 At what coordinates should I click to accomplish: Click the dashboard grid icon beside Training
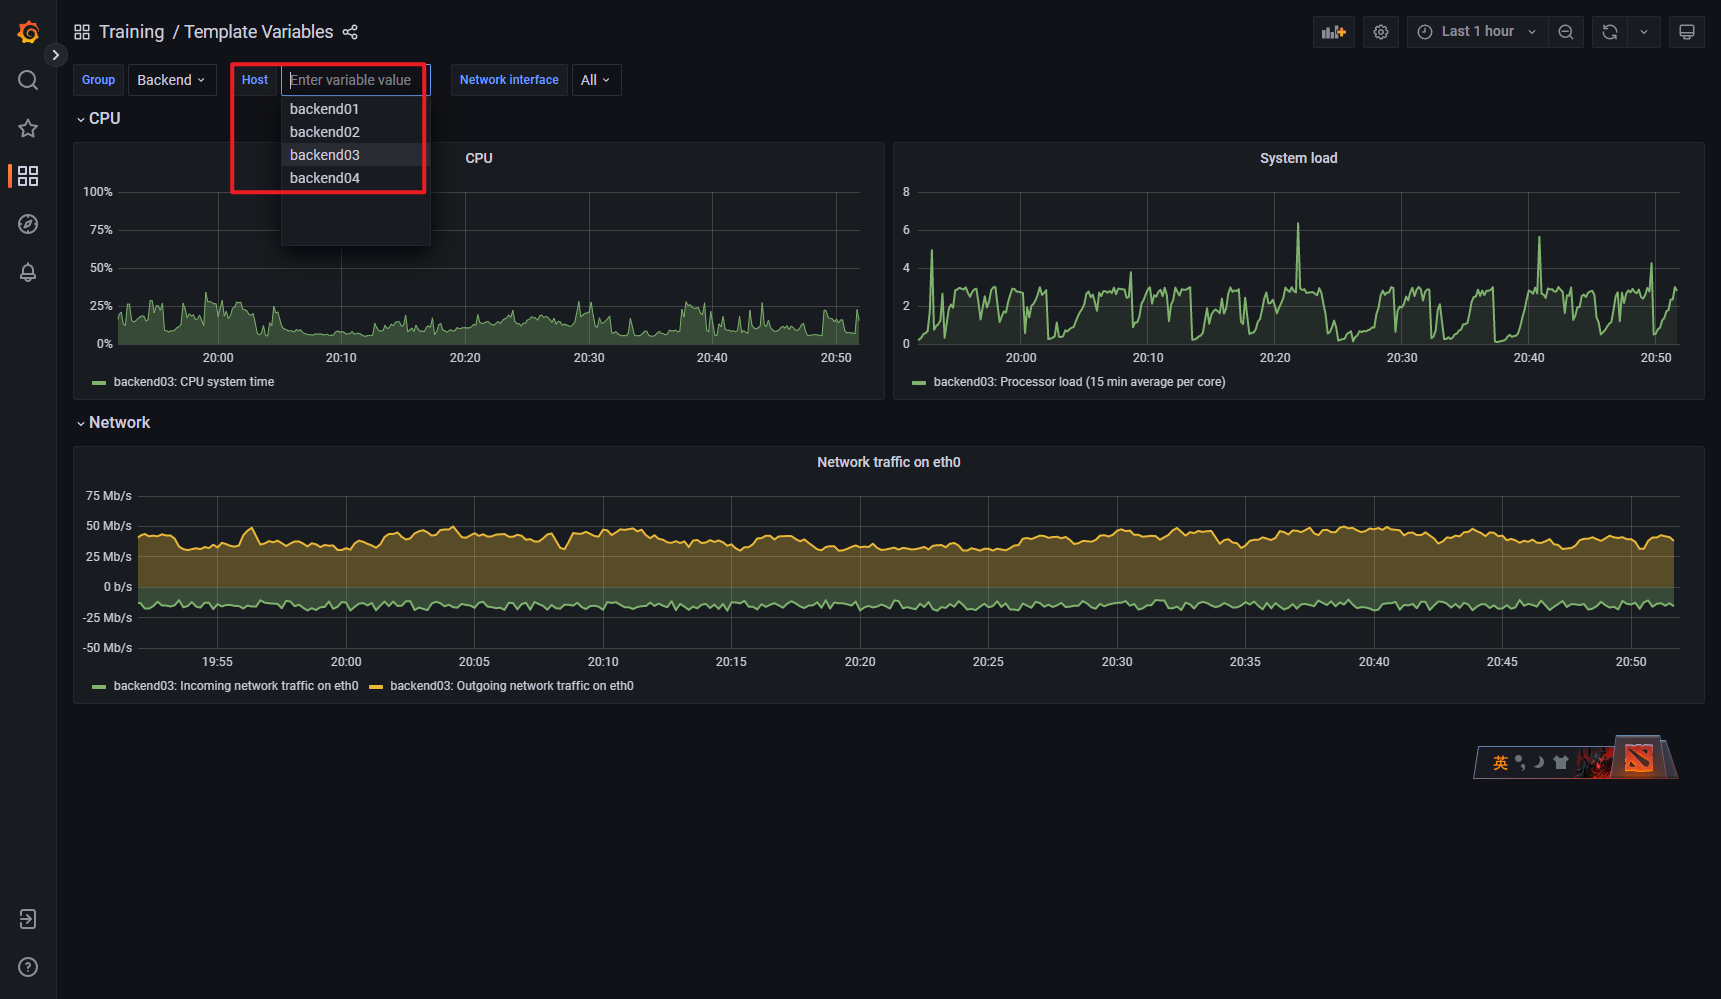click(82, 32)
